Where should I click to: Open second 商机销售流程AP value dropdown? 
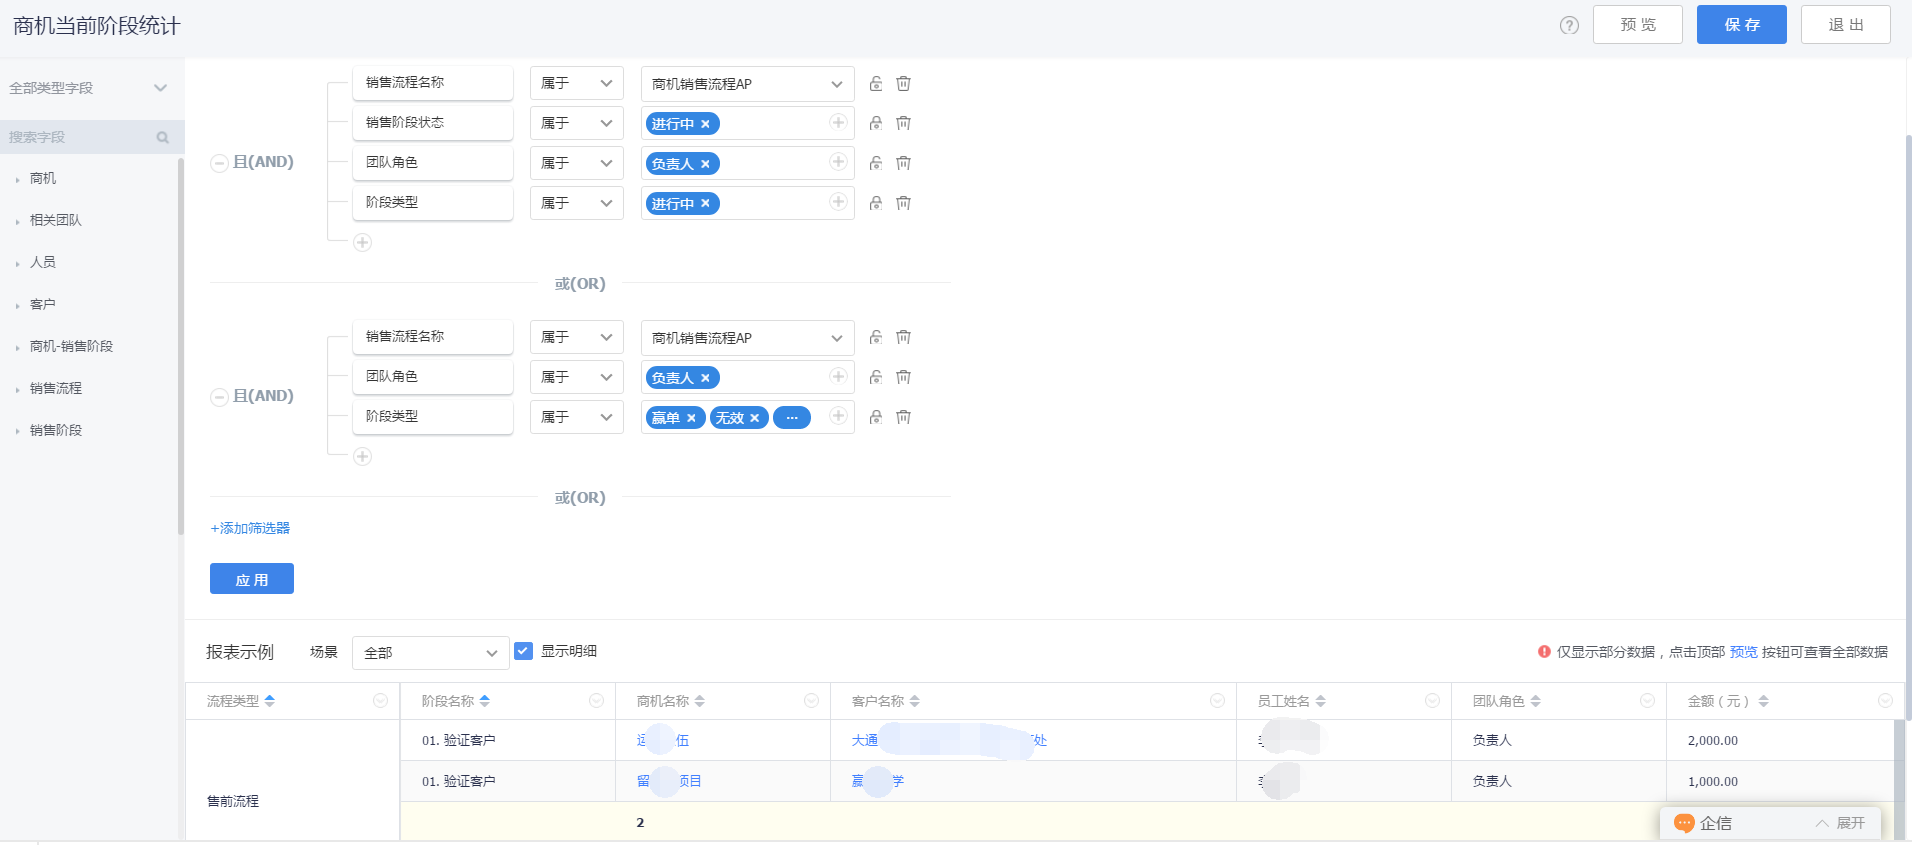pos(747,338)
